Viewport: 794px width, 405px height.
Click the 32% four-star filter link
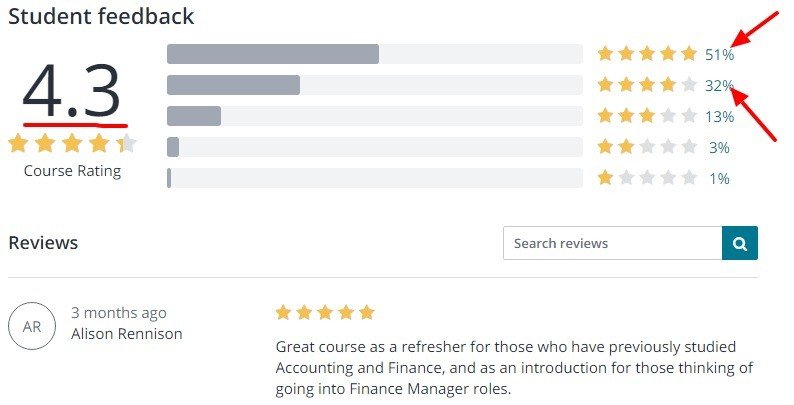tap(719, 85)
